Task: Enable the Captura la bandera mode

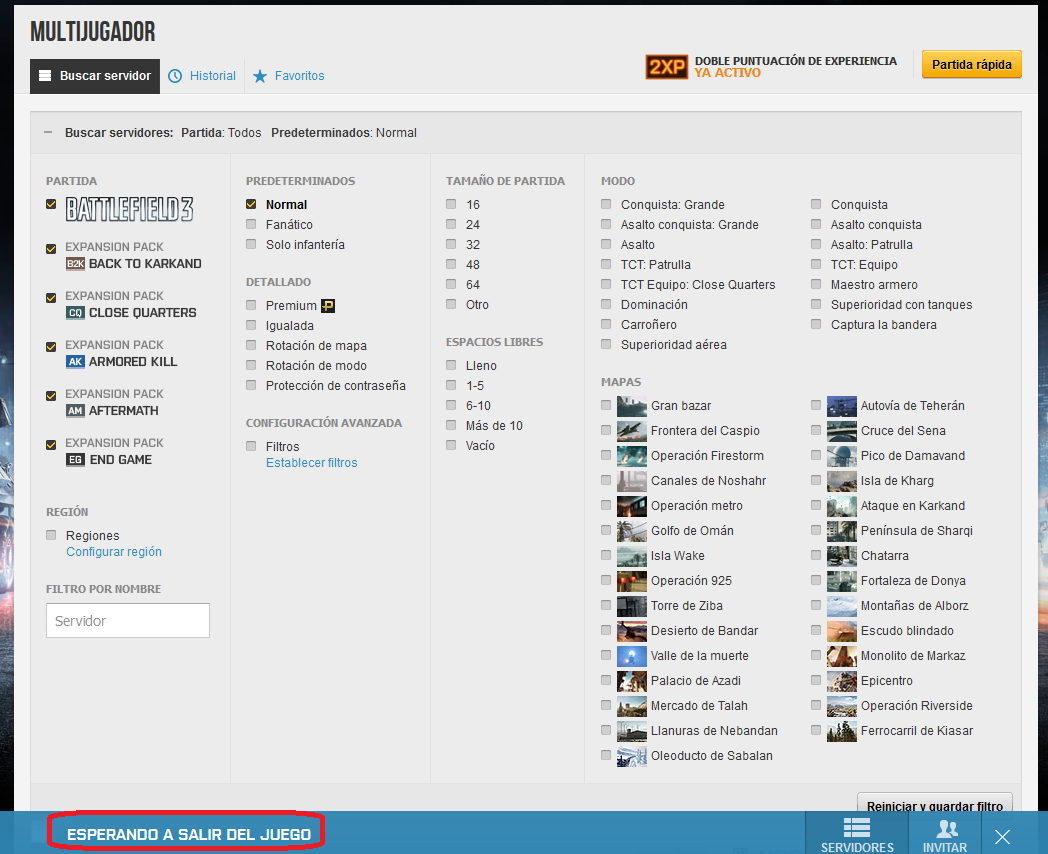Action: (816, 325)
